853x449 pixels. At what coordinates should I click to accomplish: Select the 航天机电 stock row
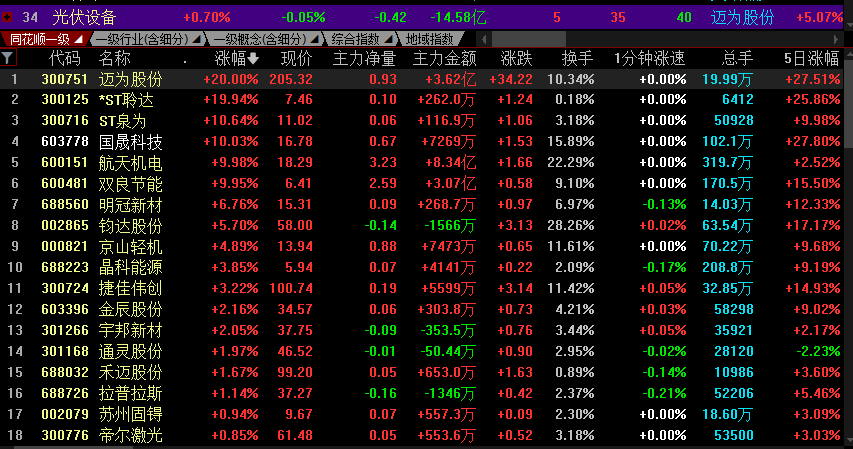click(x=130, y=162)
